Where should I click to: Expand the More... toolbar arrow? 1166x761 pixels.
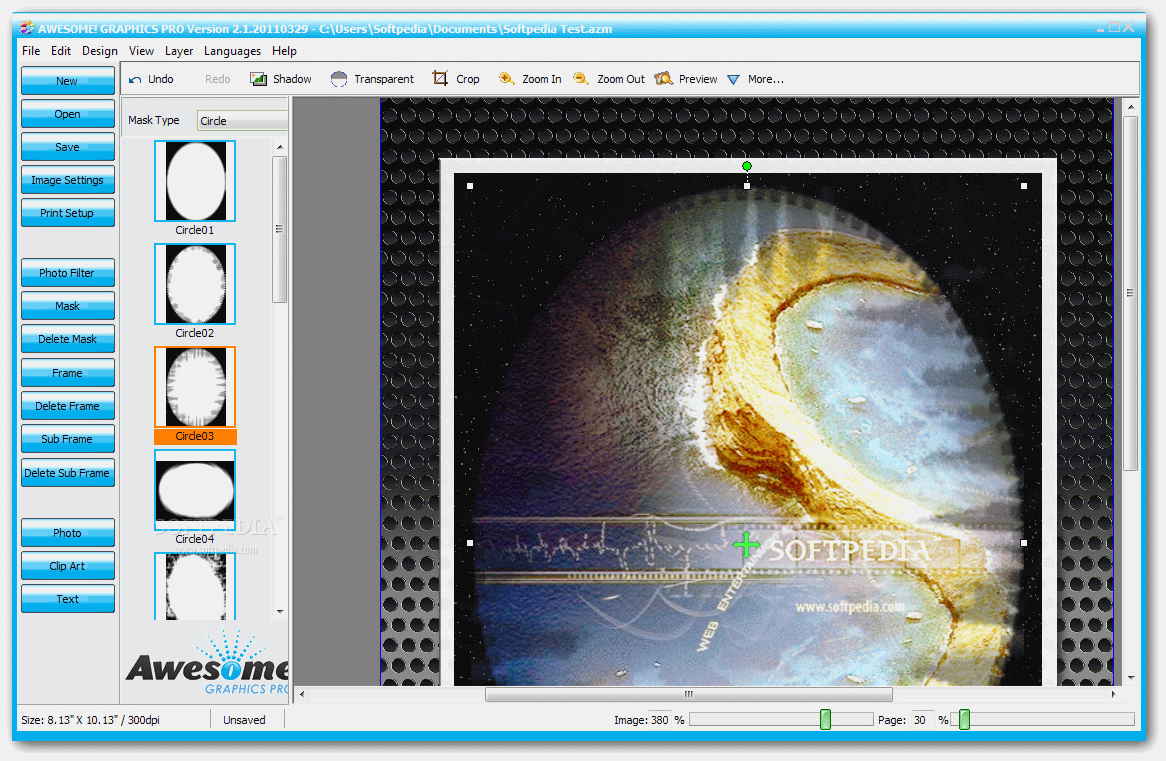point(733,80)
